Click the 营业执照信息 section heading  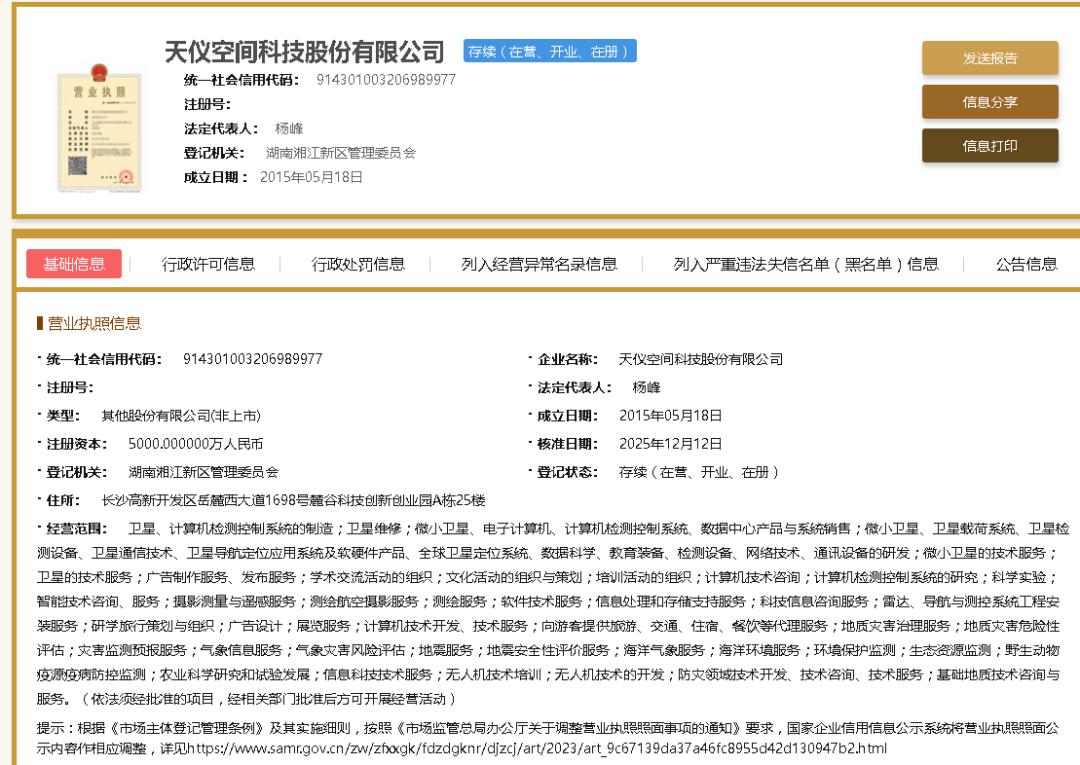(x=94, y=323)
